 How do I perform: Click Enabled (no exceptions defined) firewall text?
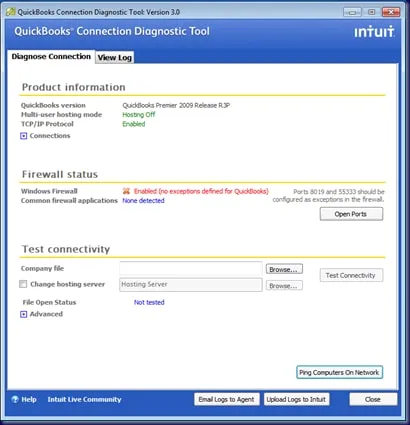pyautogui.click(x=201, y=191)
